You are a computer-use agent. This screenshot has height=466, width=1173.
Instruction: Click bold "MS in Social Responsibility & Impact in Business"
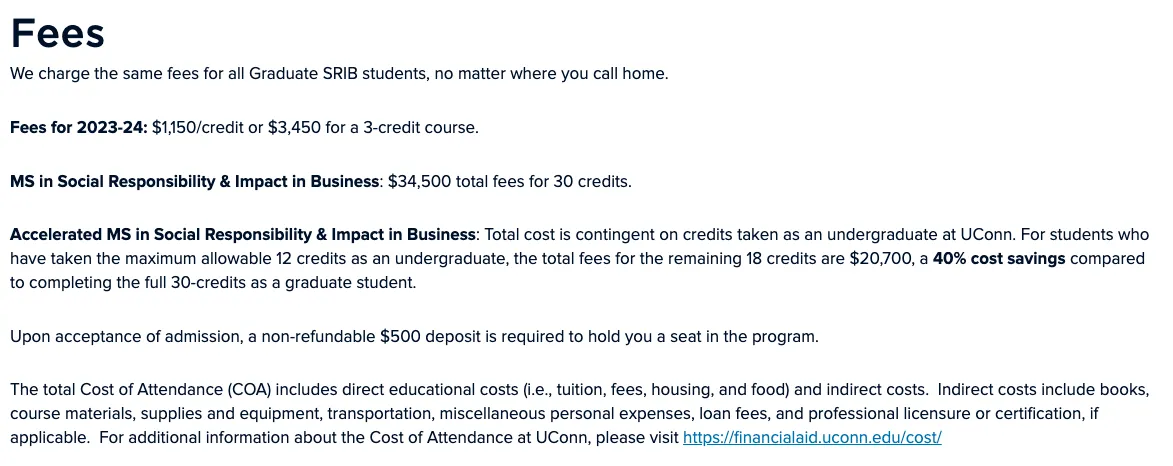pos(195,182)
